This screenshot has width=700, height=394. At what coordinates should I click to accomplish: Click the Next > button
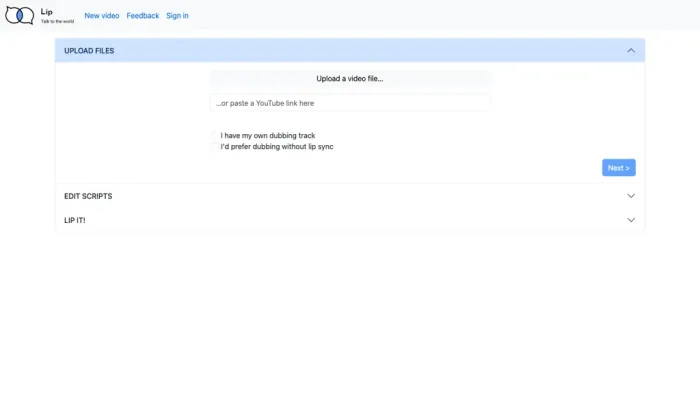619,168
